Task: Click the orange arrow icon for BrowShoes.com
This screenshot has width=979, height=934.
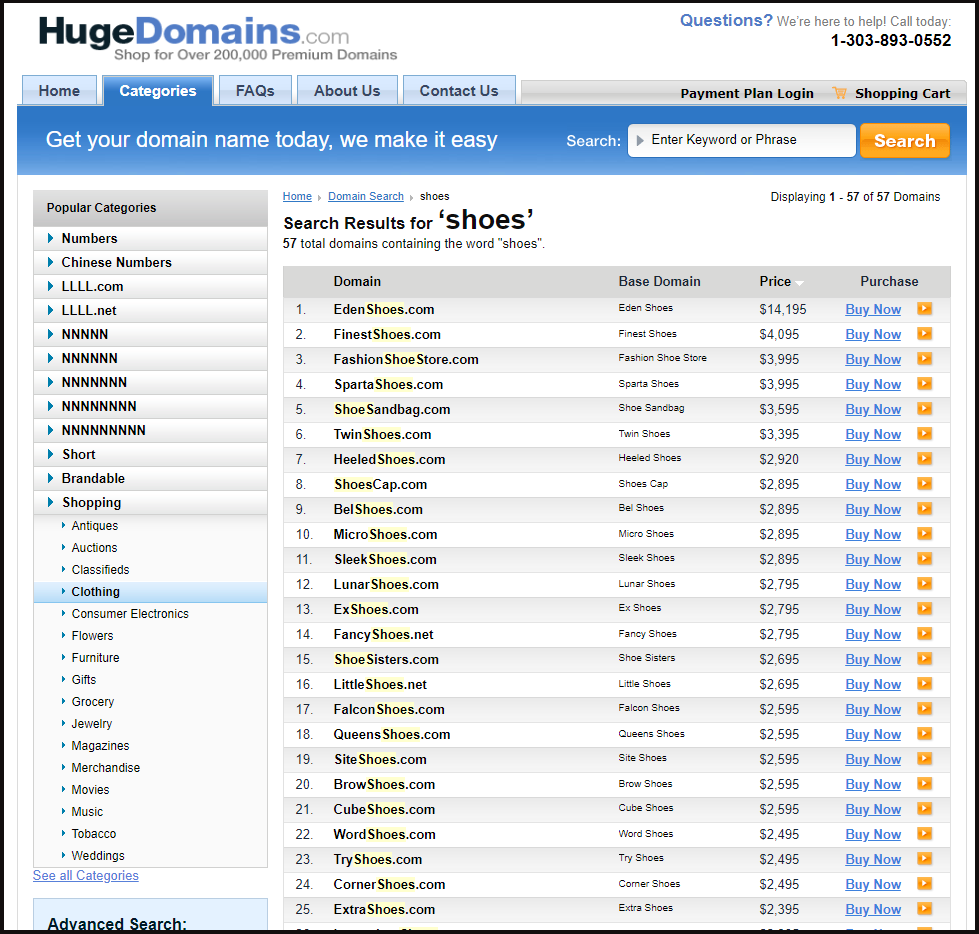Action: [925, 783]
